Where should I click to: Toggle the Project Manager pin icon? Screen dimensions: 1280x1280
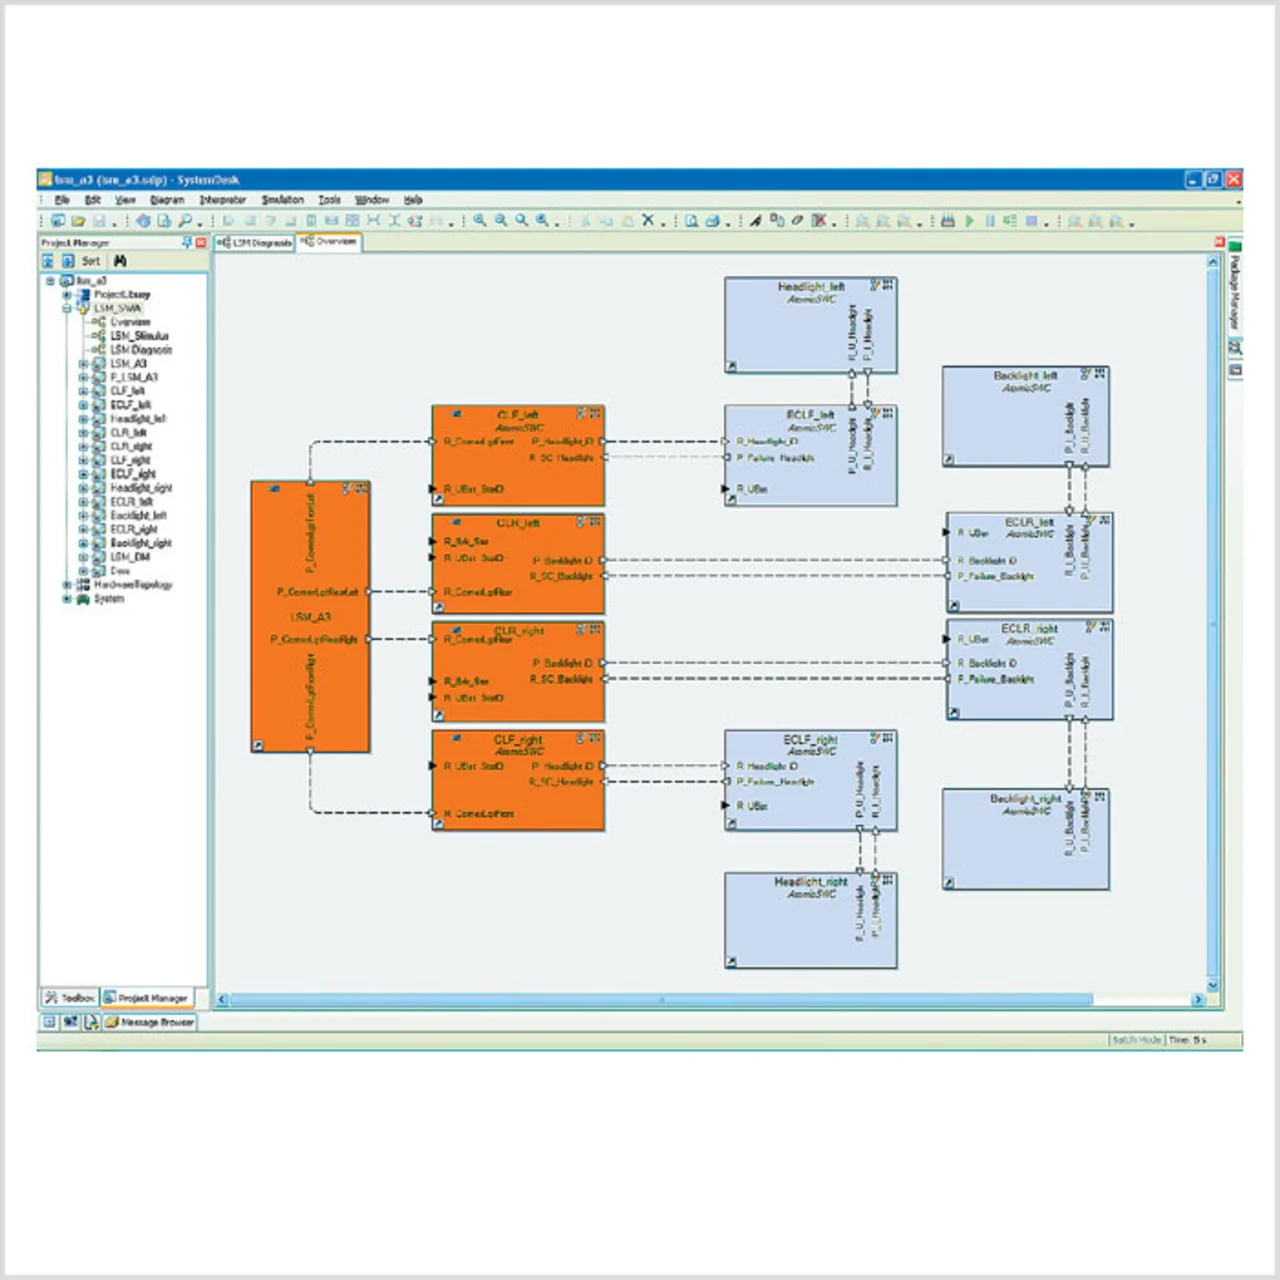(x=186, y=243)
